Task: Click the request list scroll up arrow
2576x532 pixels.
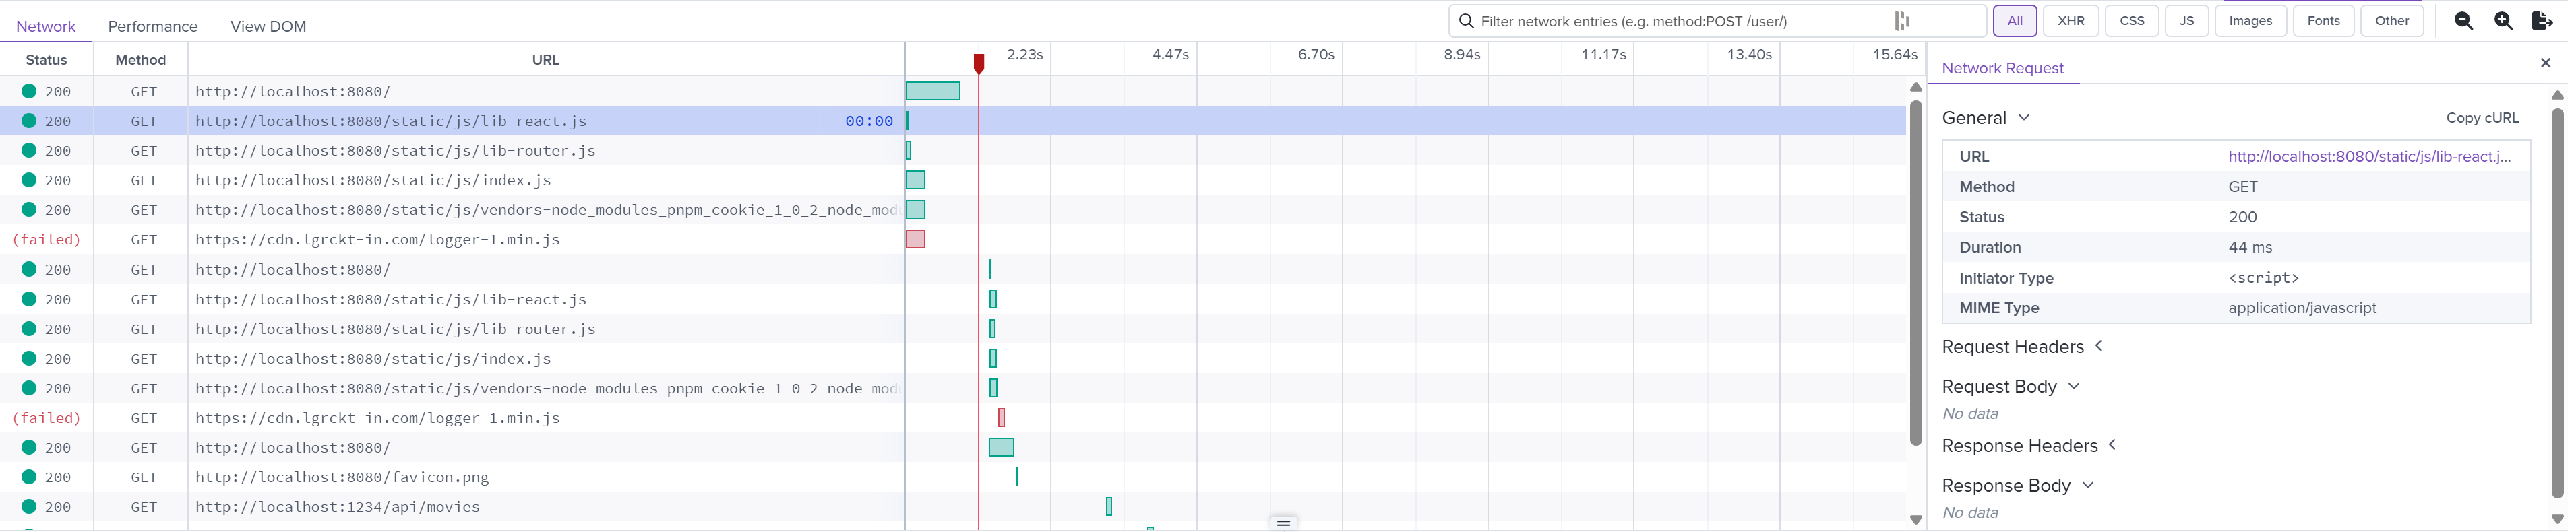Action: [x=1916, y=87]
